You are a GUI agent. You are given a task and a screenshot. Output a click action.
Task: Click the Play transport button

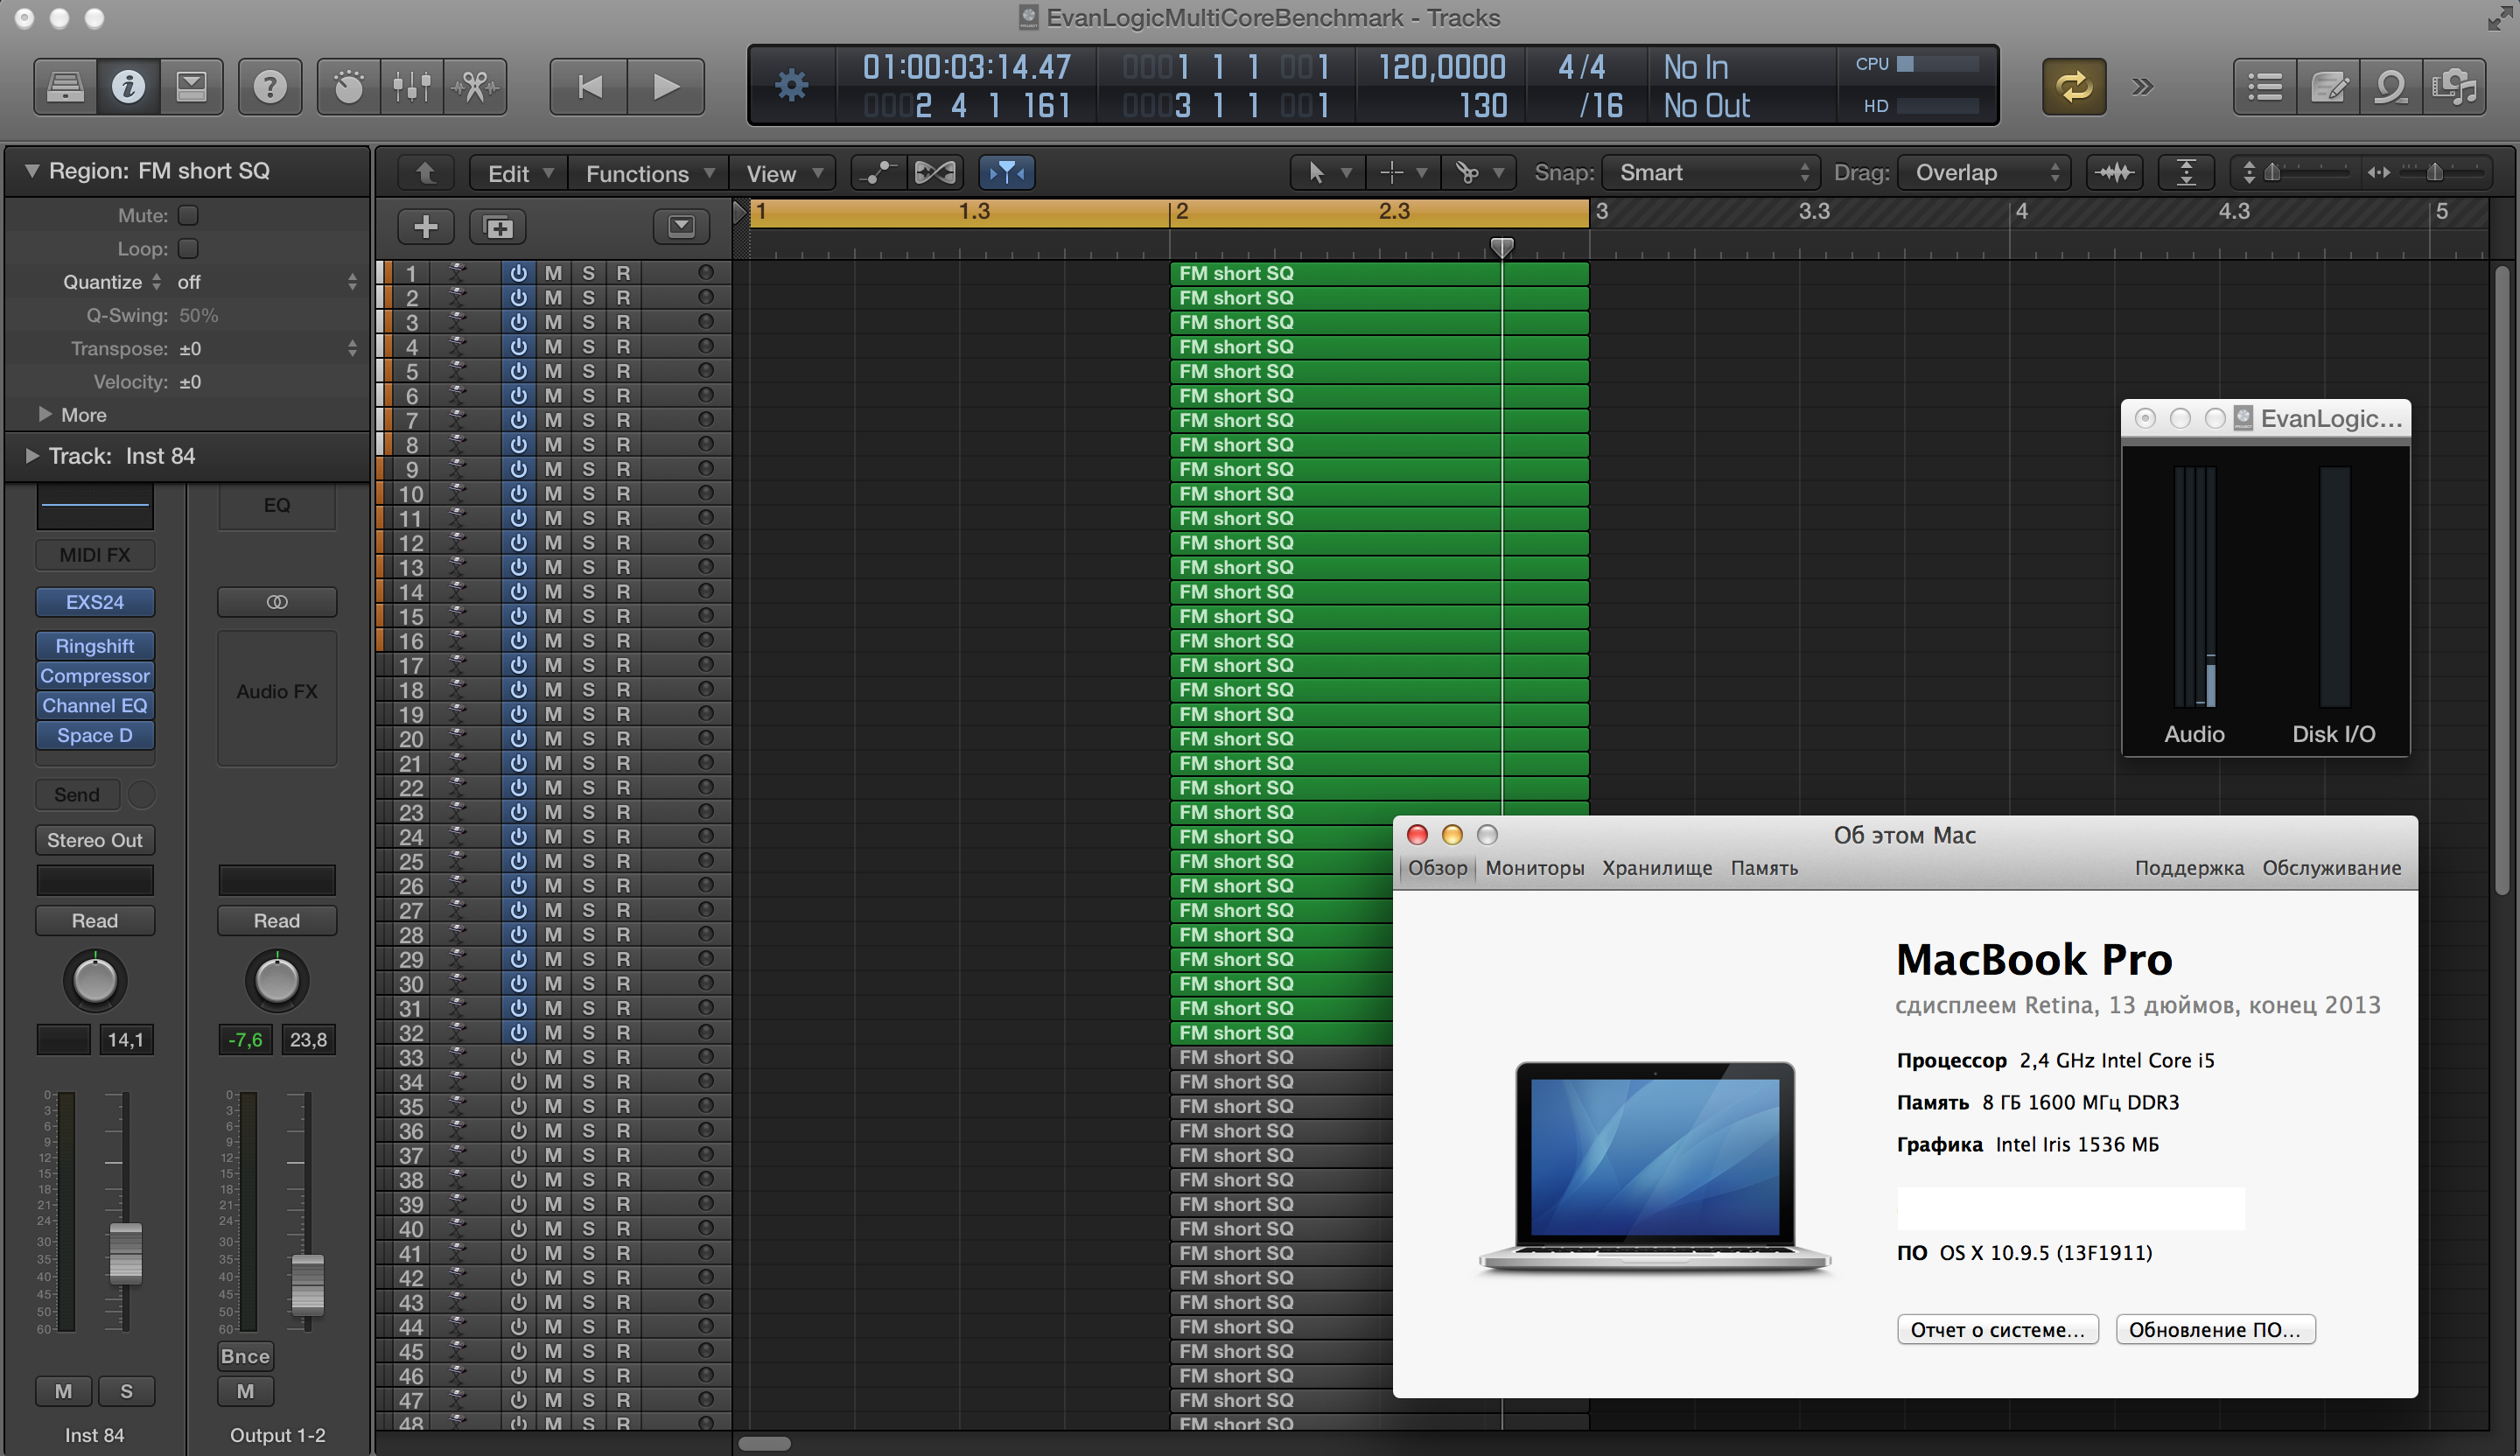(665, 87)
